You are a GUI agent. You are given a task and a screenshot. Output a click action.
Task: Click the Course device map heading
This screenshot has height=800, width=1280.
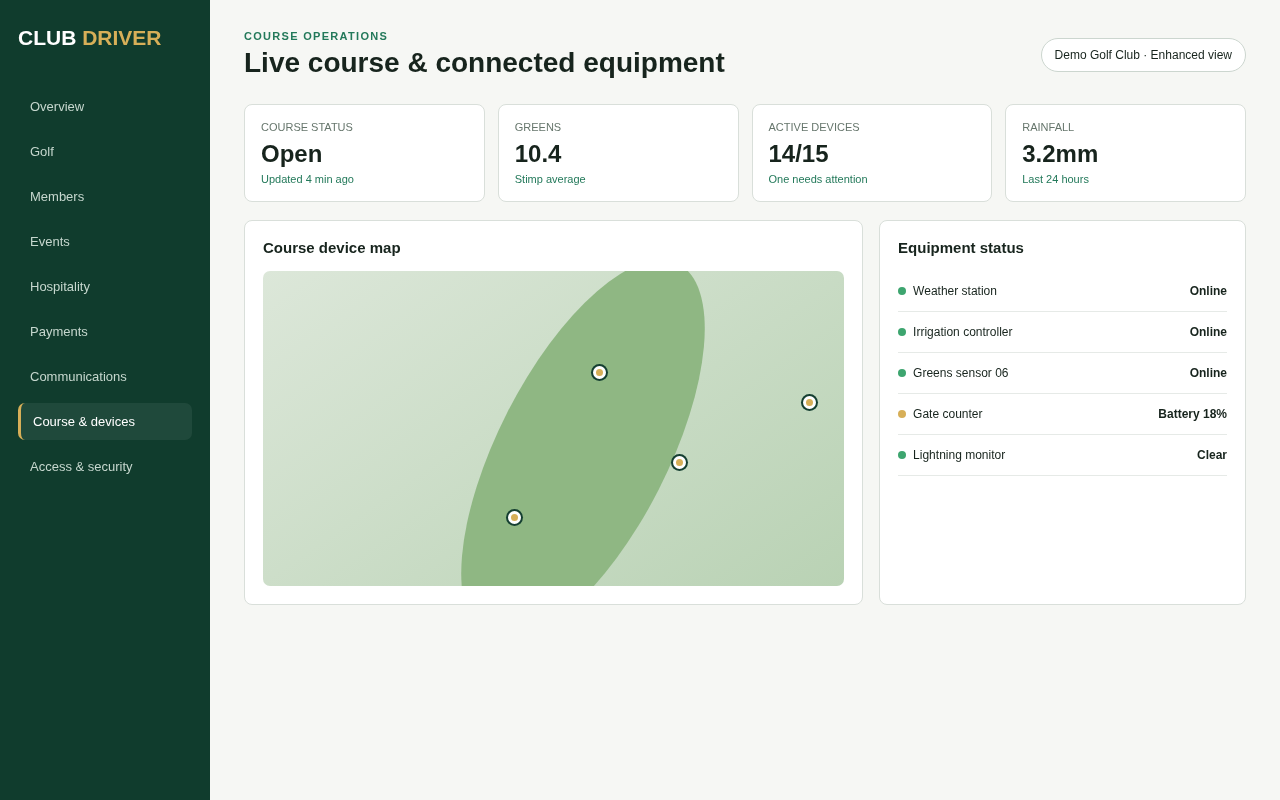coord(332,248)
